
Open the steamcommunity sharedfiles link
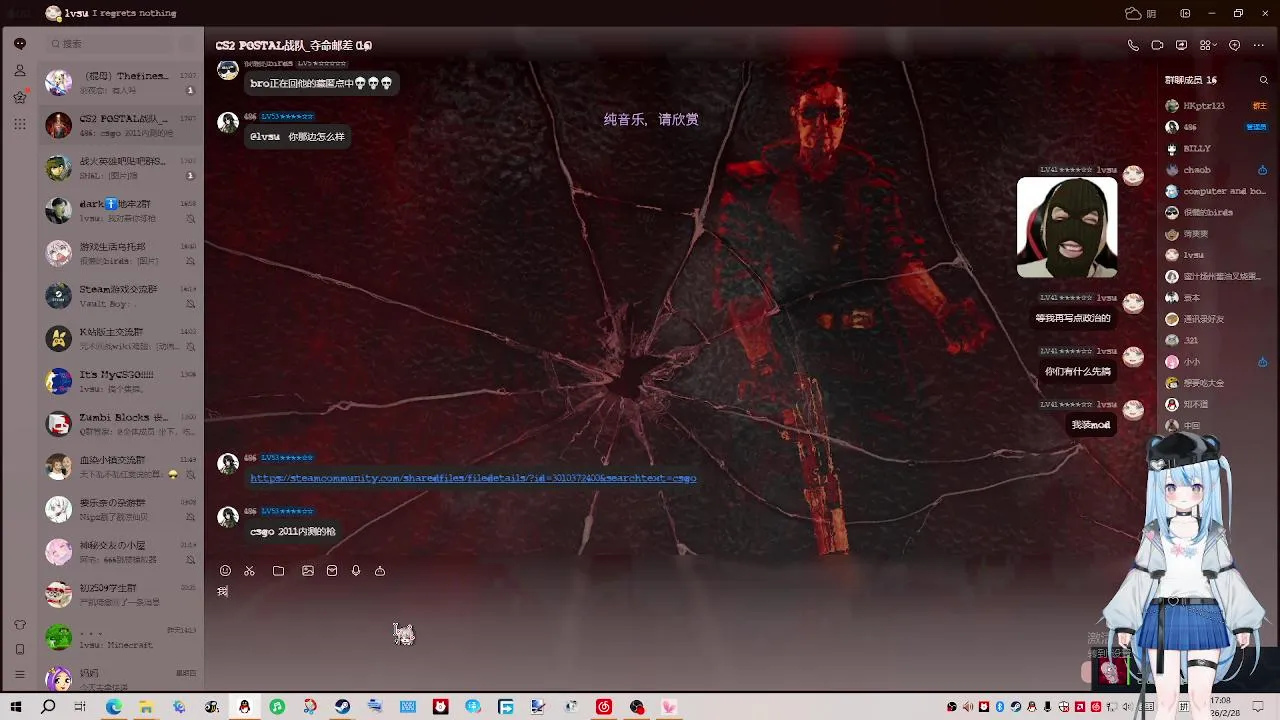click(x=473, y=478)
